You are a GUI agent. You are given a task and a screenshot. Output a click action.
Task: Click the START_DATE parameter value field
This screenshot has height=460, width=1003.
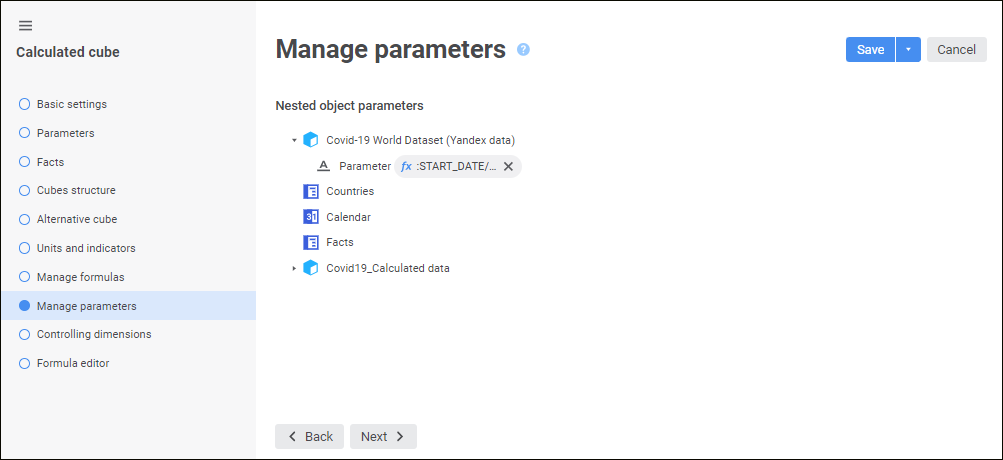[x=456, y=167]
